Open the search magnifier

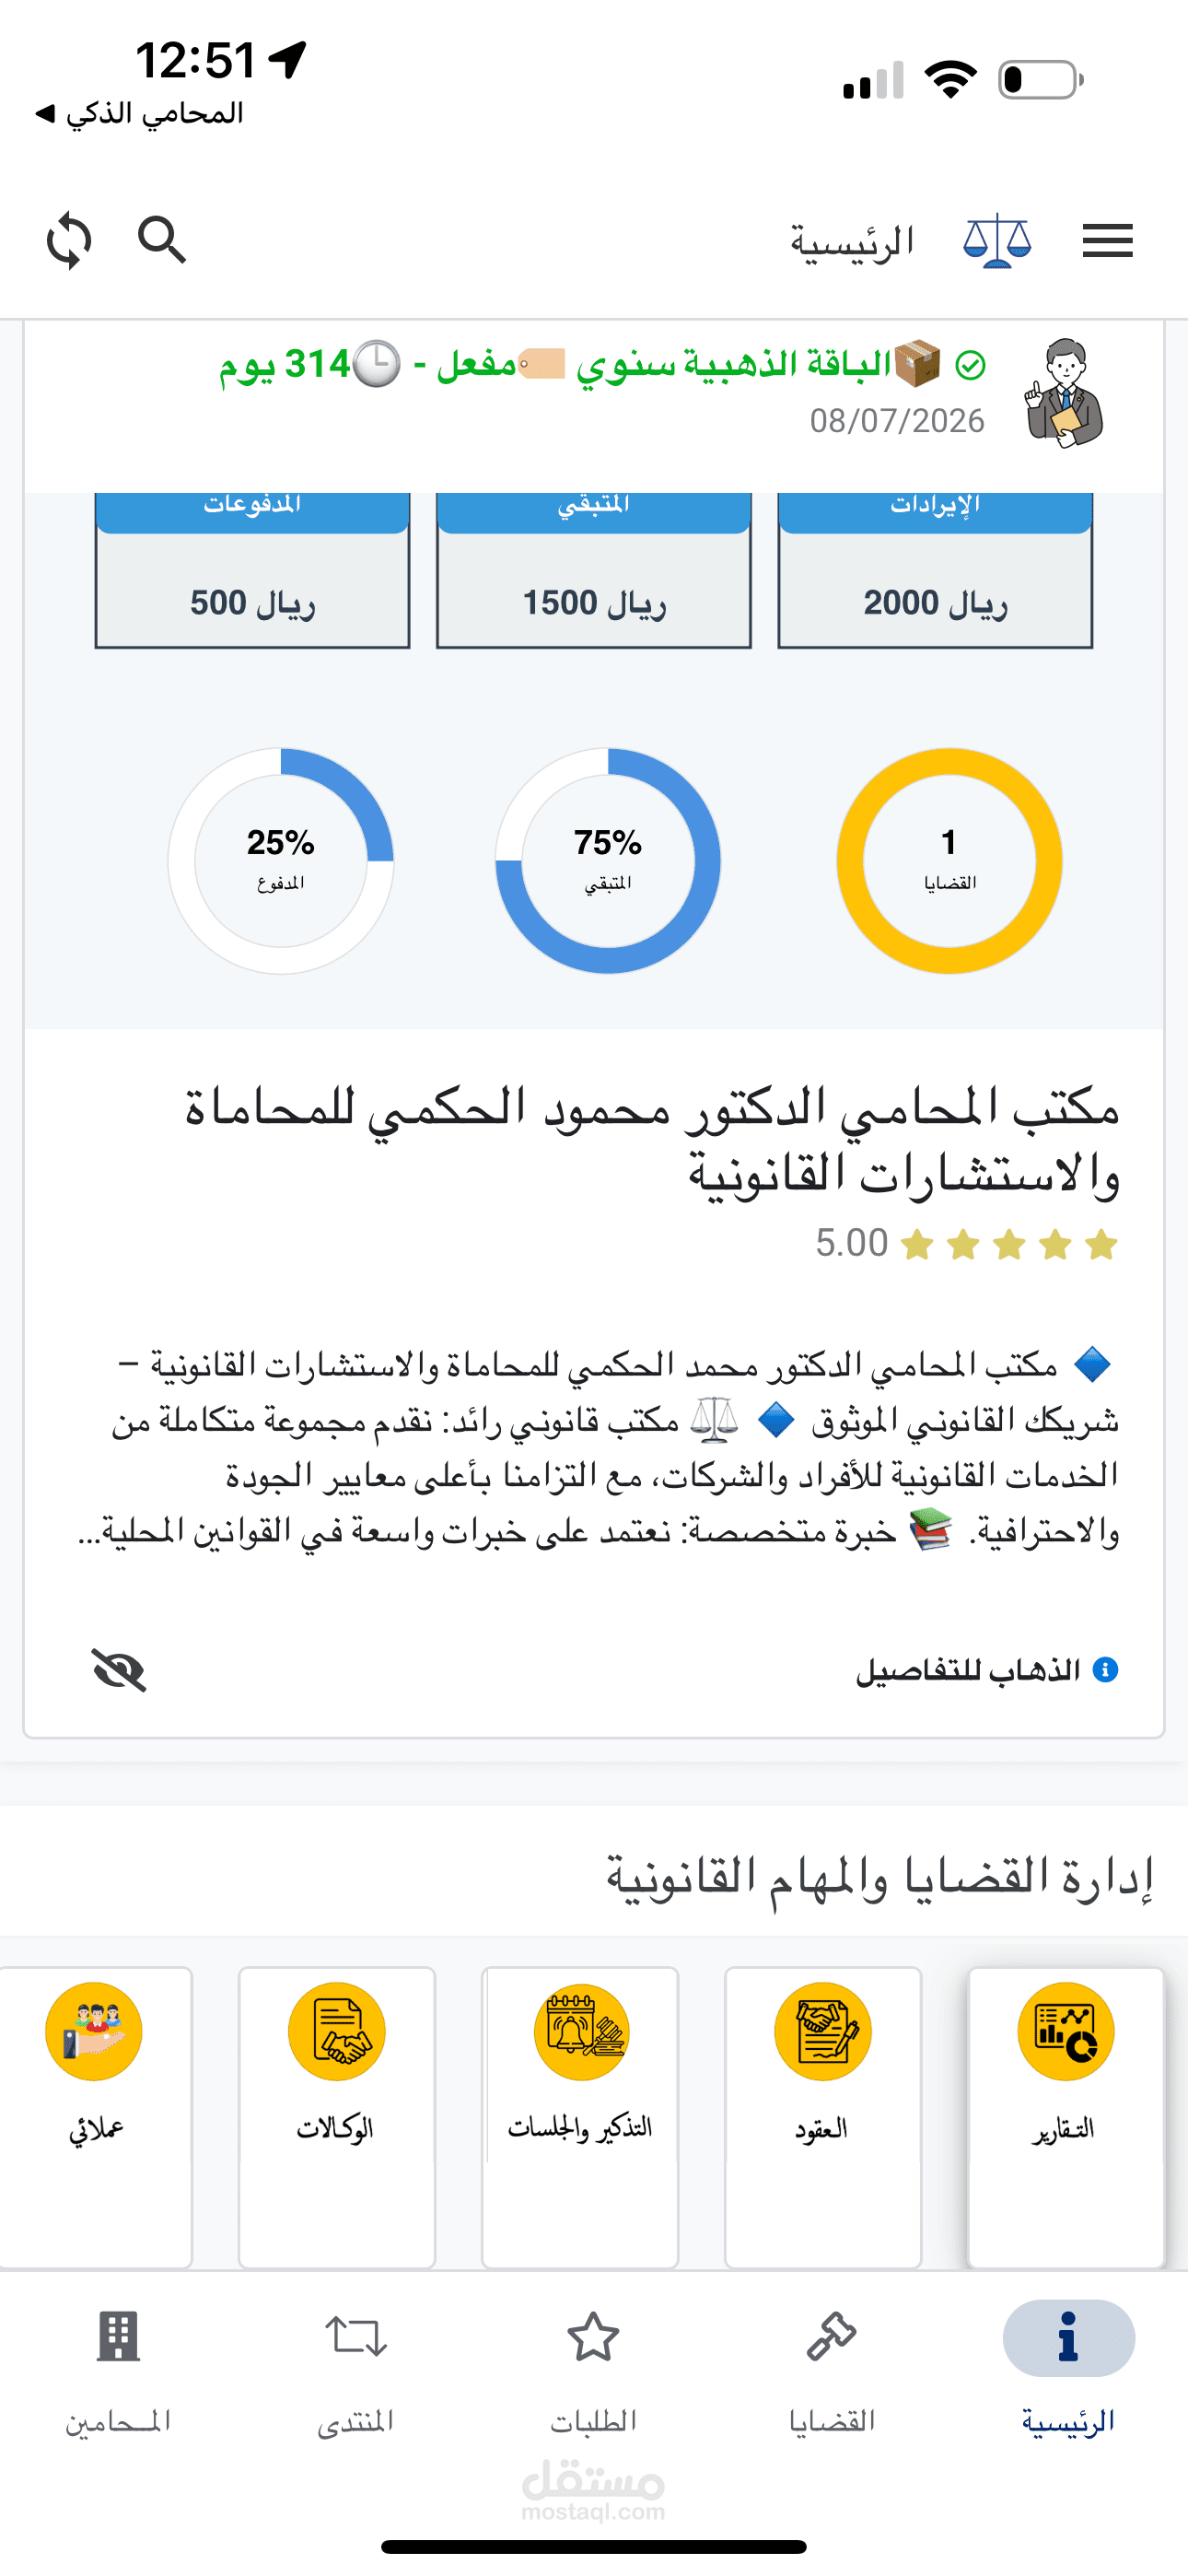(162, 240)
